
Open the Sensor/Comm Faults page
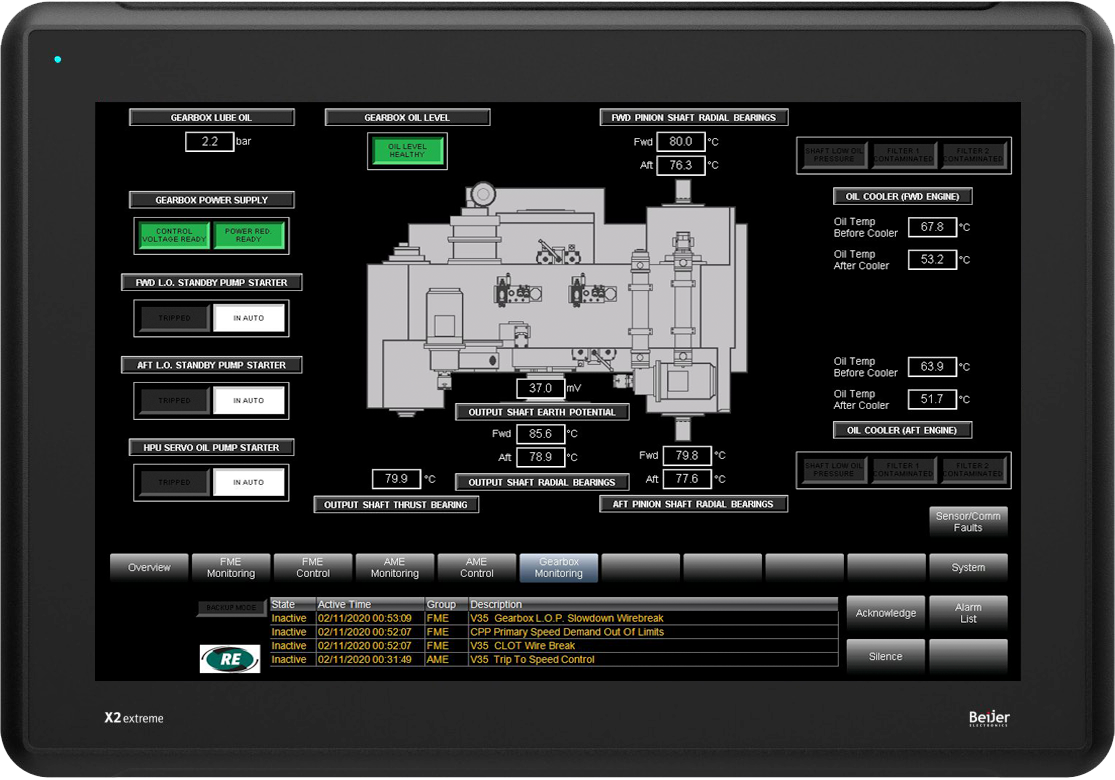[x=968, y=522]
